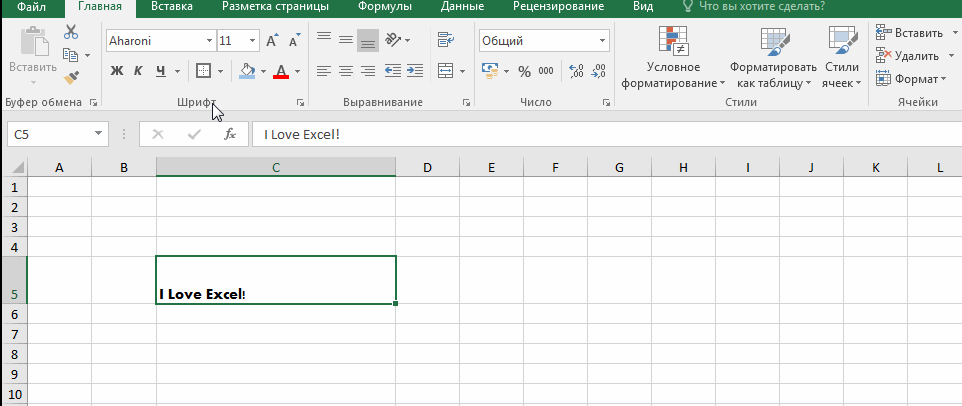Image resolution: width=962 pixels, height=406 pixels.
Task: Expand underline style dropdown arrow
Action: coord(177,72)
